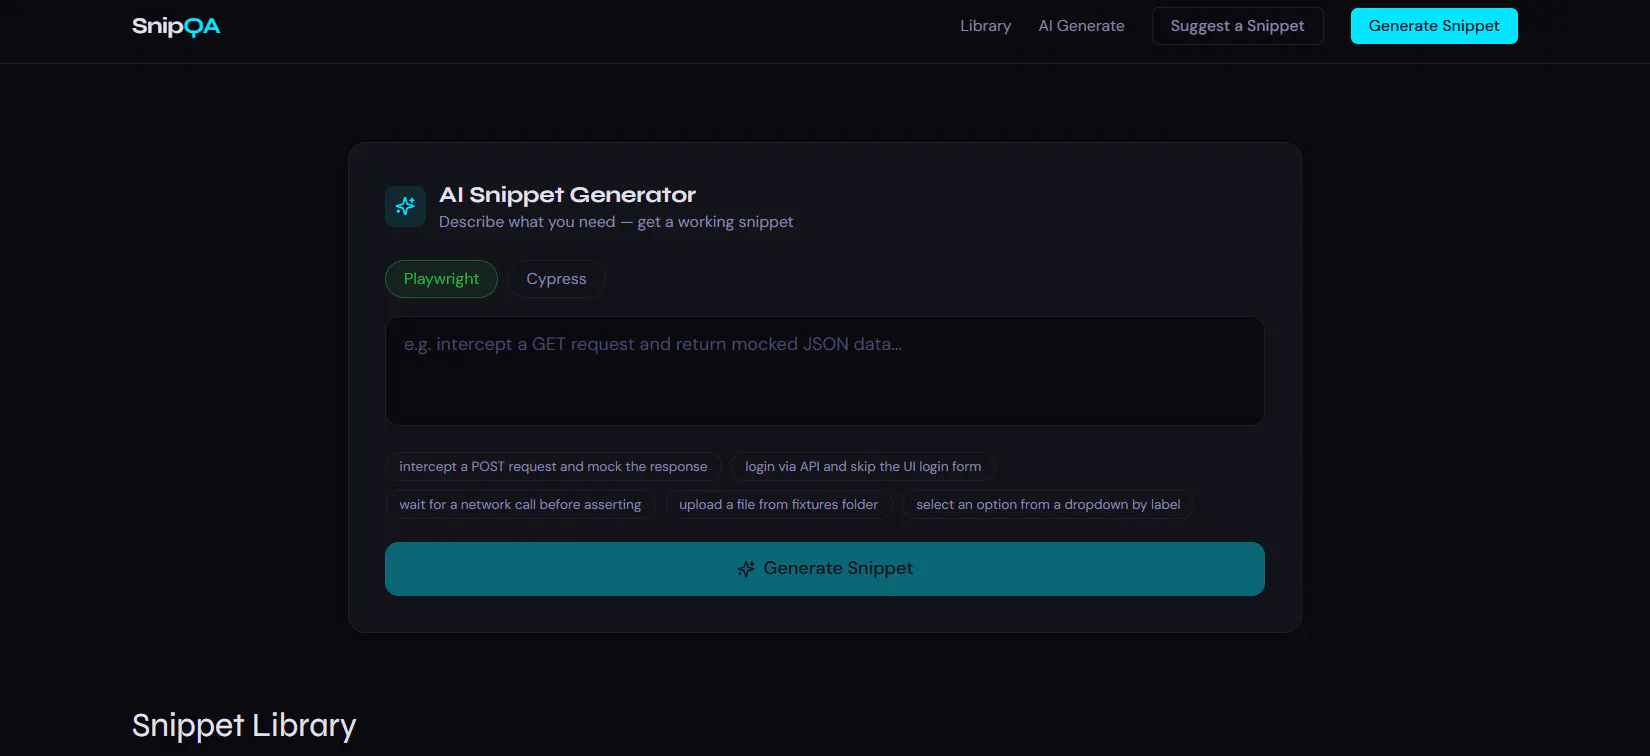Click the 'Describe what you need' subtitle

(616, 222)
